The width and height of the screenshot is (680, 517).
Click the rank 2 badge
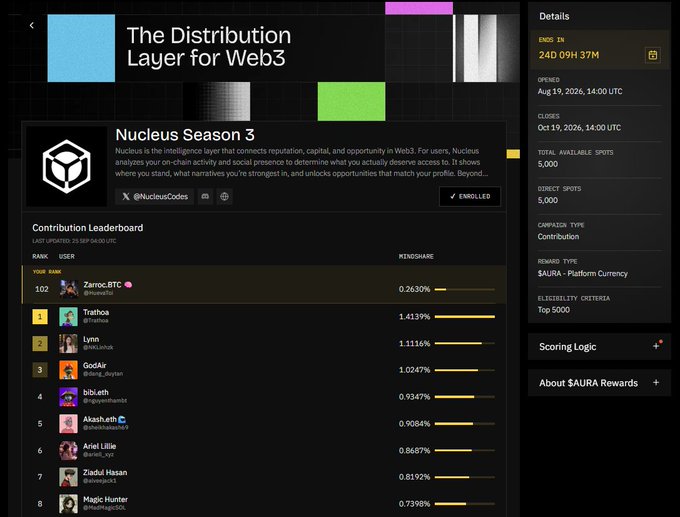[40, 344]
